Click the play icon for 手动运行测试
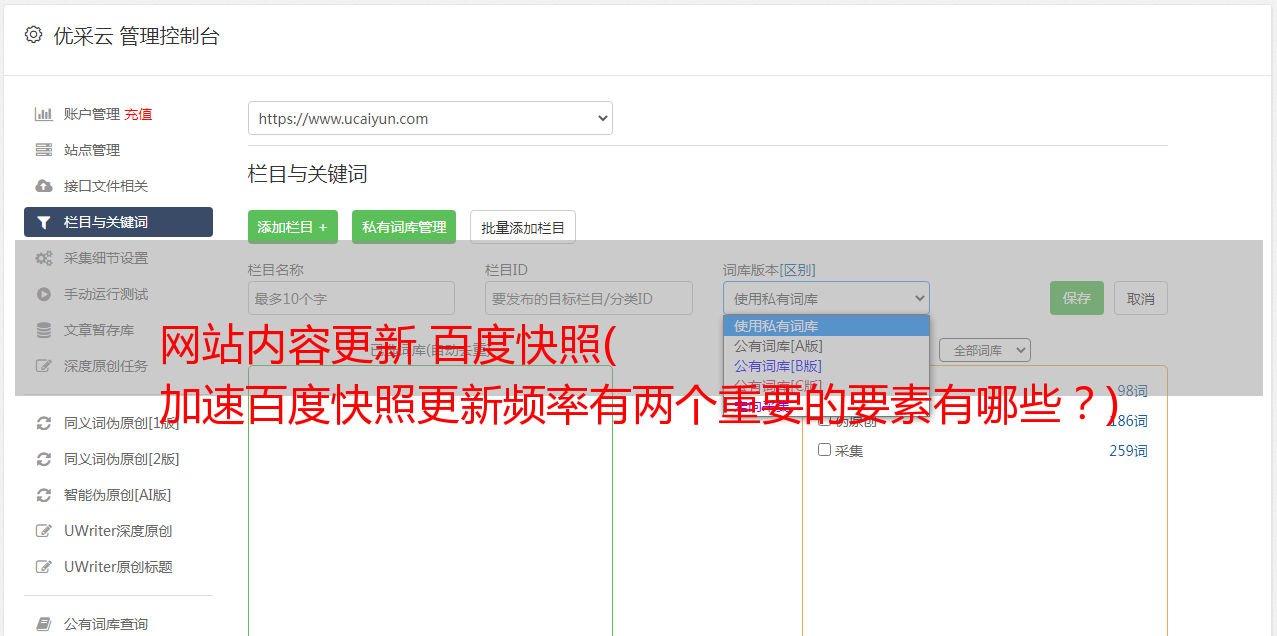 (x=44, y=294)
